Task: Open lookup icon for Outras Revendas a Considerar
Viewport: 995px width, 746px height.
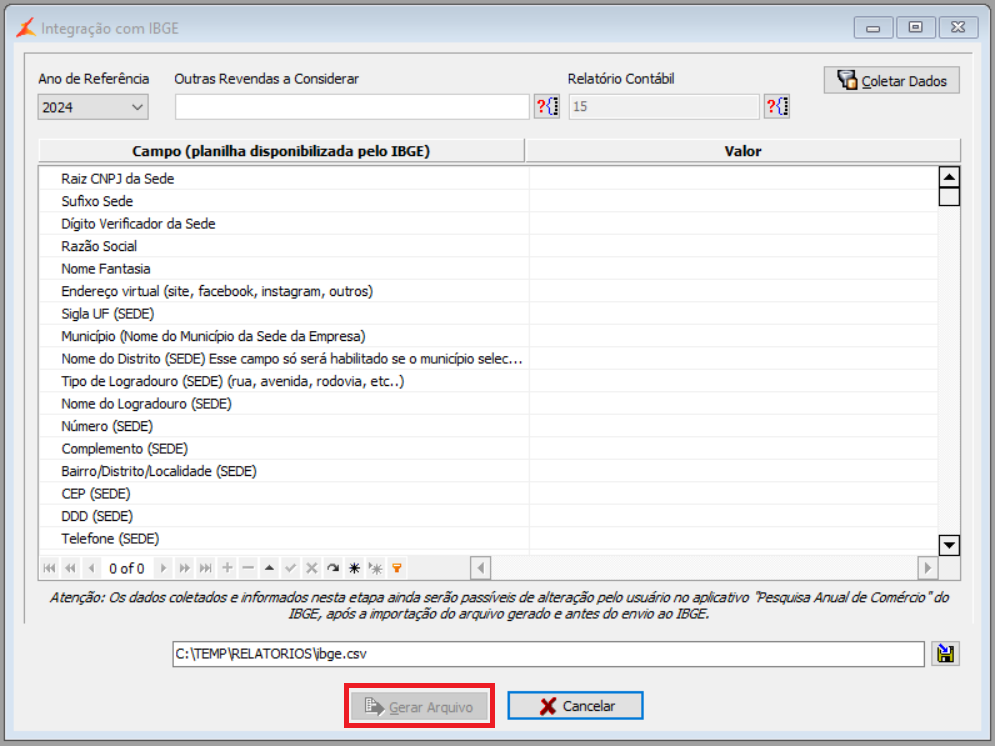Action: pyautogui.click(x=547, y=107)
